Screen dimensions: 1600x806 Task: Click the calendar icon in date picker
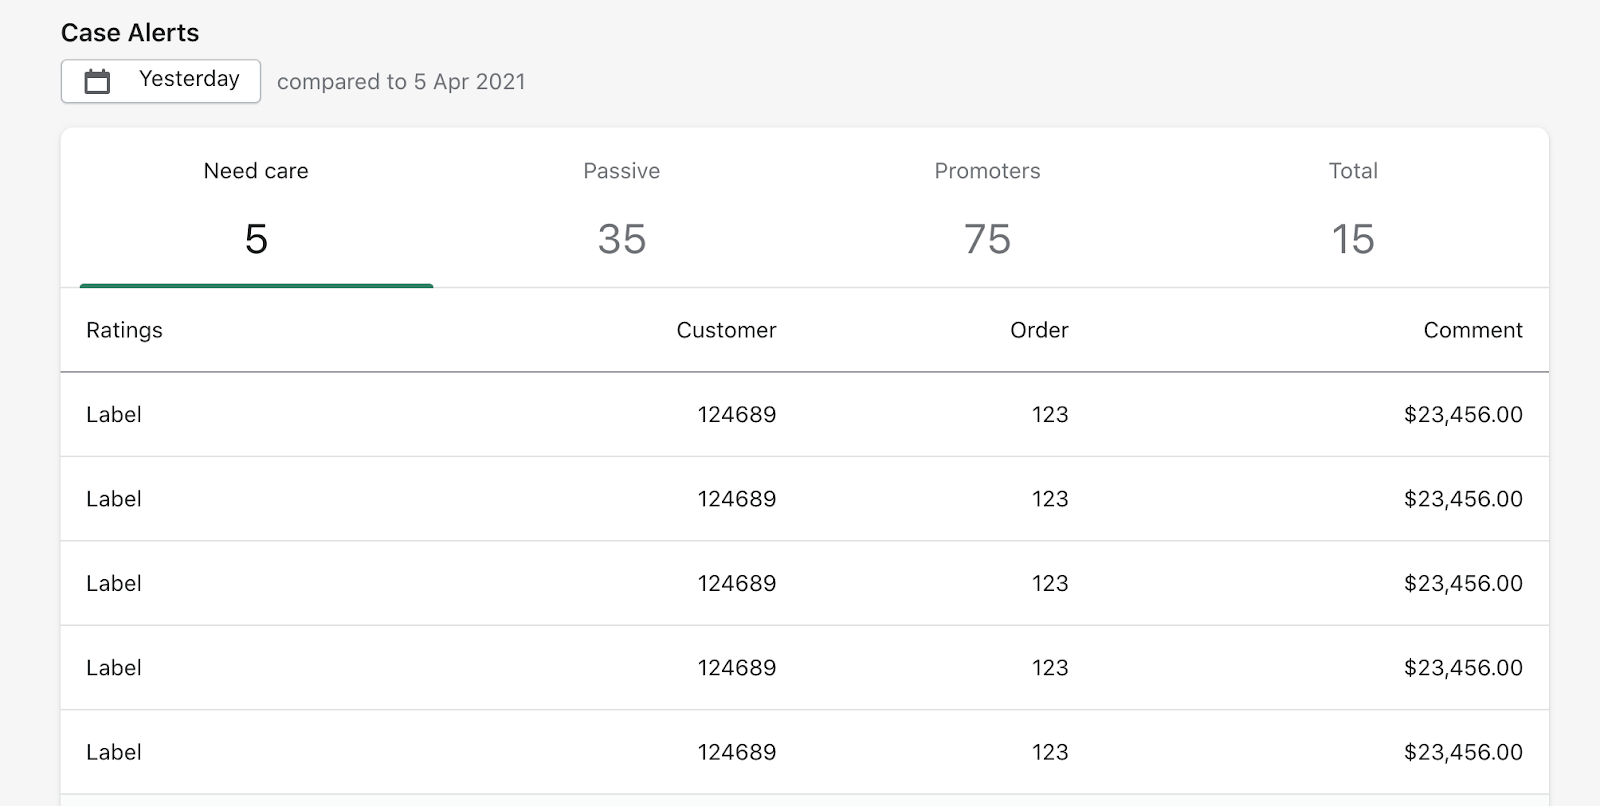[x=97, y=81]
